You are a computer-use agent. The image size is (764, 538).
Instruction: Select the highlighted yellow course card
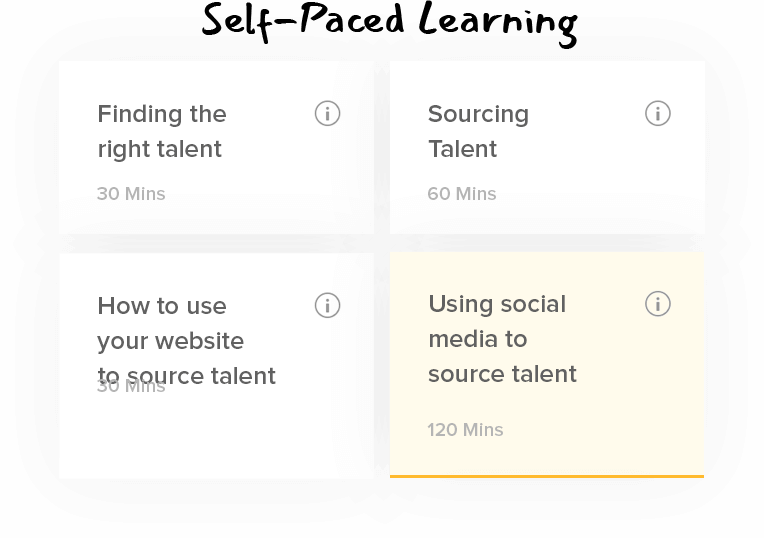tap(547, 365)
